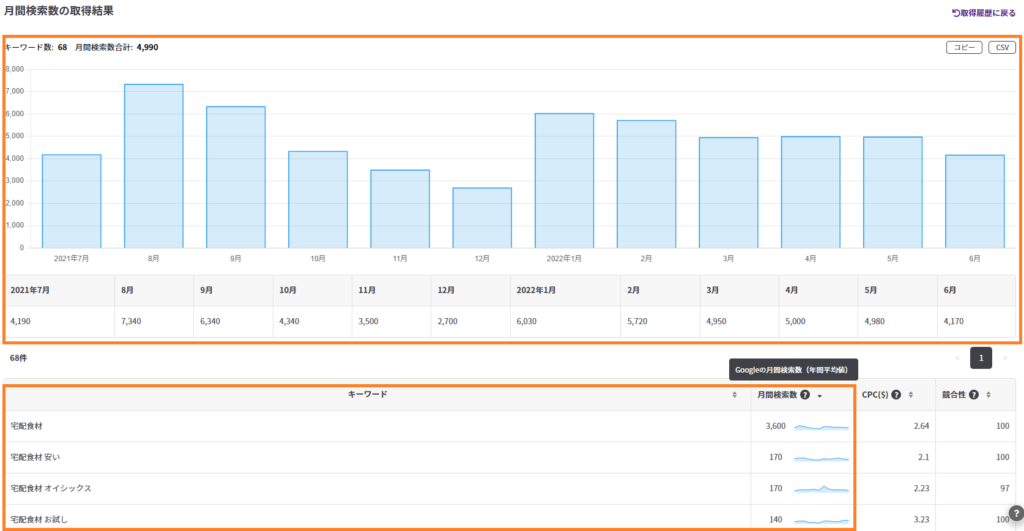The image size is (1024, 531).
Task: Click the sparkline chart for 宅配食材 row
Action: (x=821, y=427)
